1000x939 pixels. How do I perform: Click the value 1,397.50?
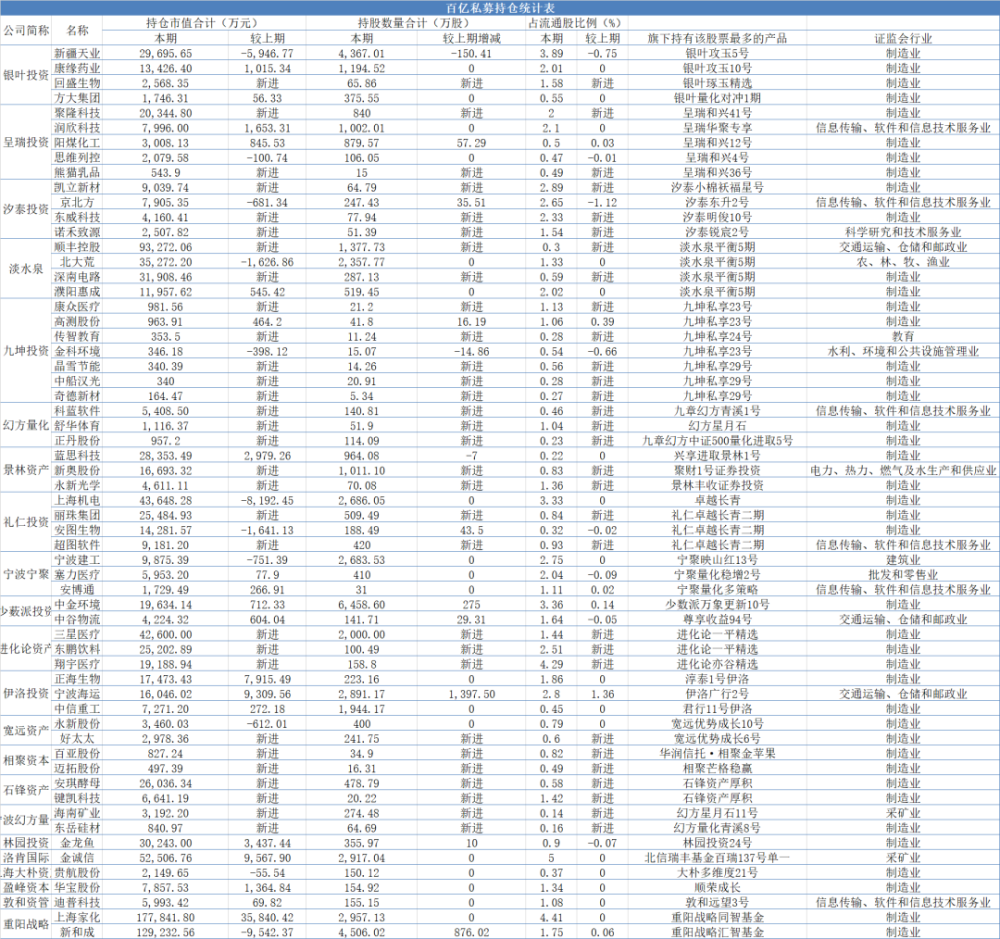point(471,694)
